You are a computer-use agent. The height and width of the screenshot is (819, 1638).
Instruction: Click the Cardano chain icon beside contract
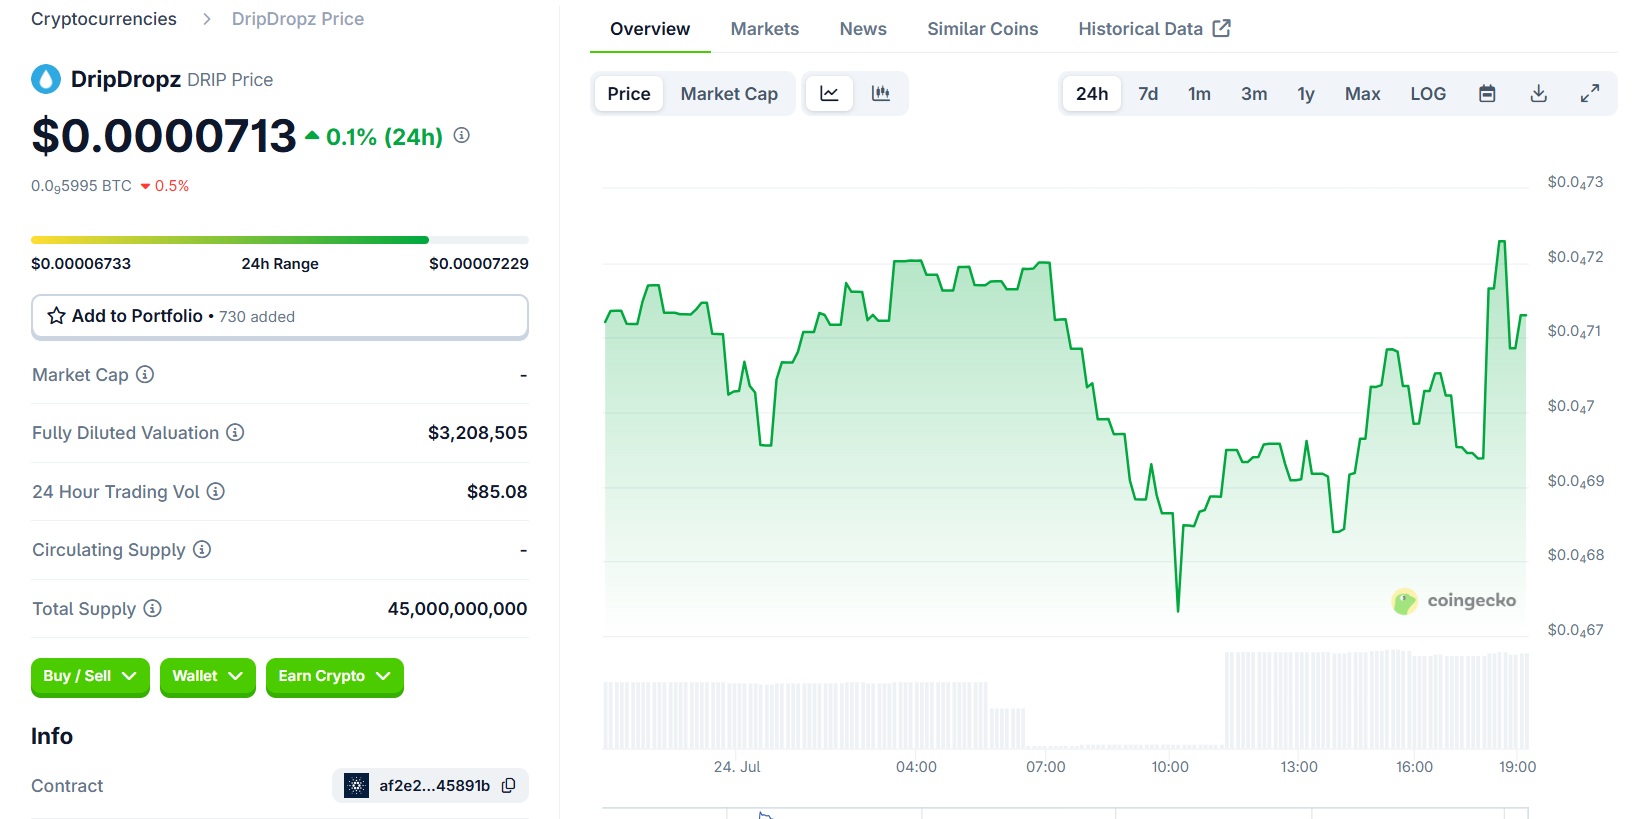click(356, 785)
